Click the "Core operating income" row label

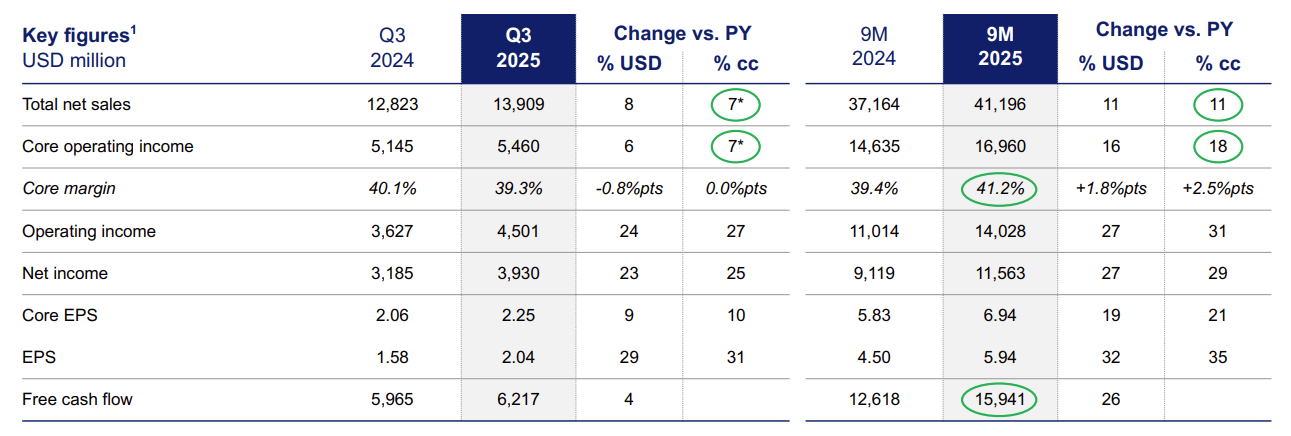(x=107, y=146)
